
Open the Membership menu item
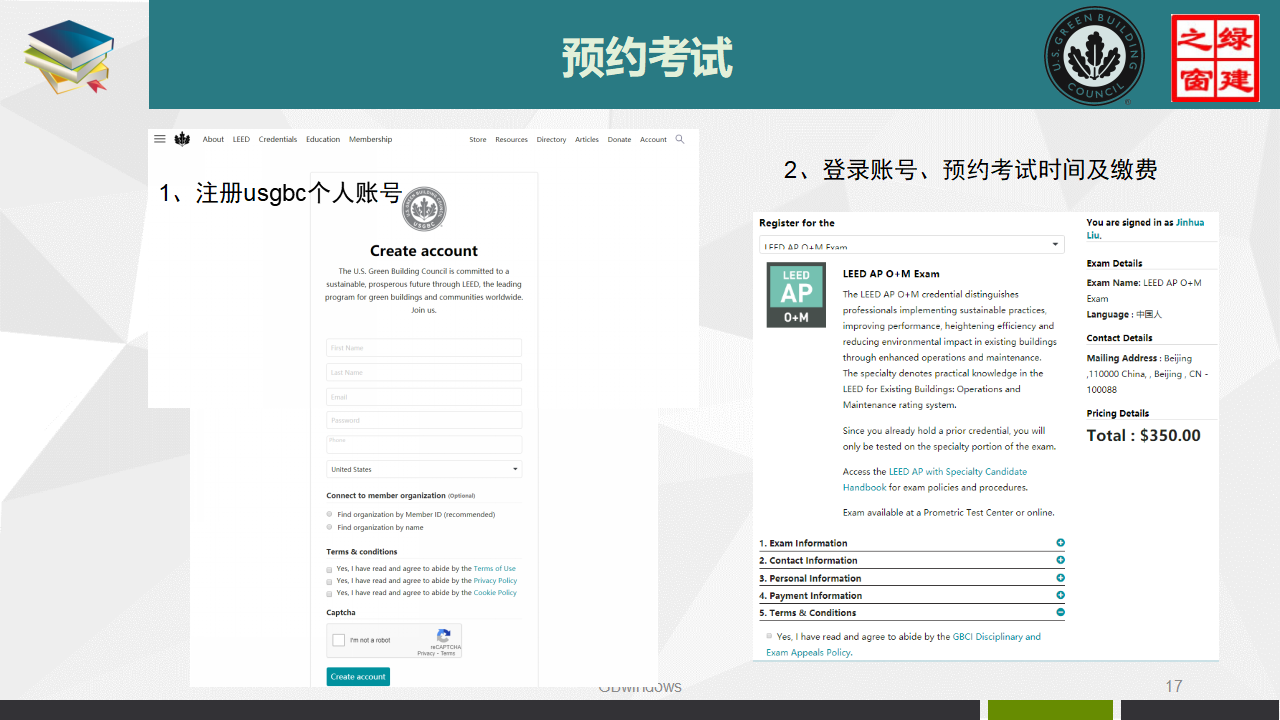pyautogui.click(x=370, y=139)
